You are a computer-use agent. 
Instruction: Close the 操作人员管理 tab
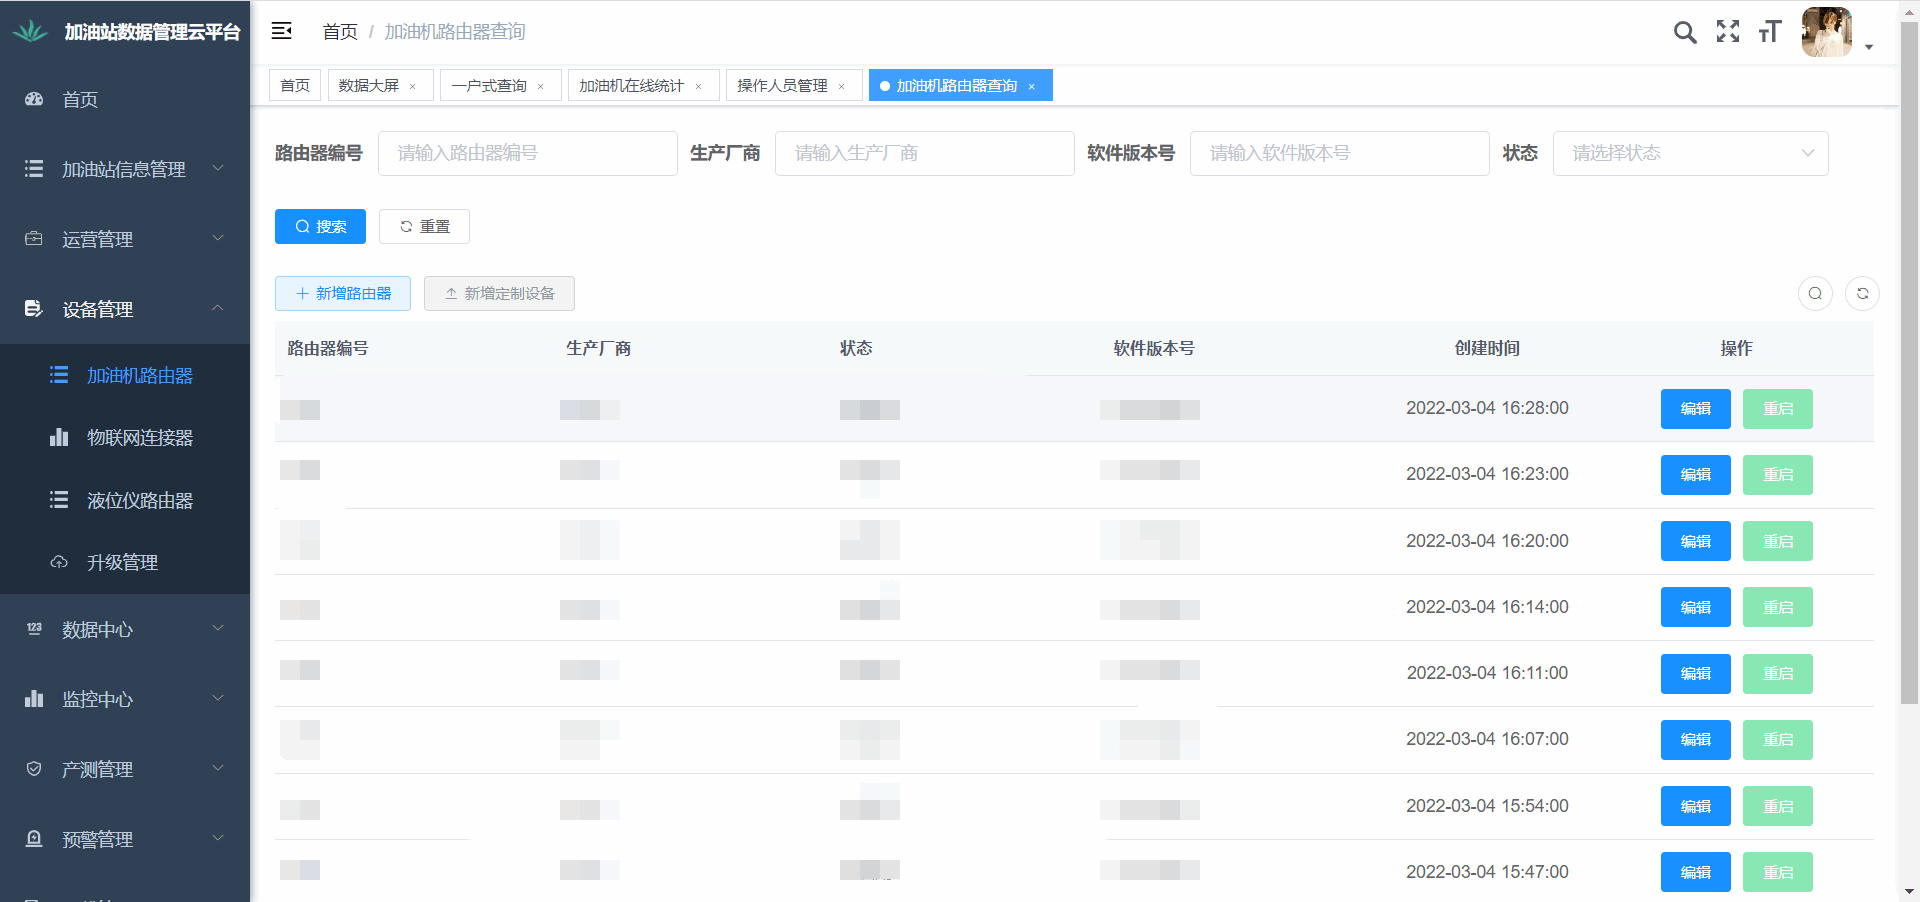[x=842, y=87]
